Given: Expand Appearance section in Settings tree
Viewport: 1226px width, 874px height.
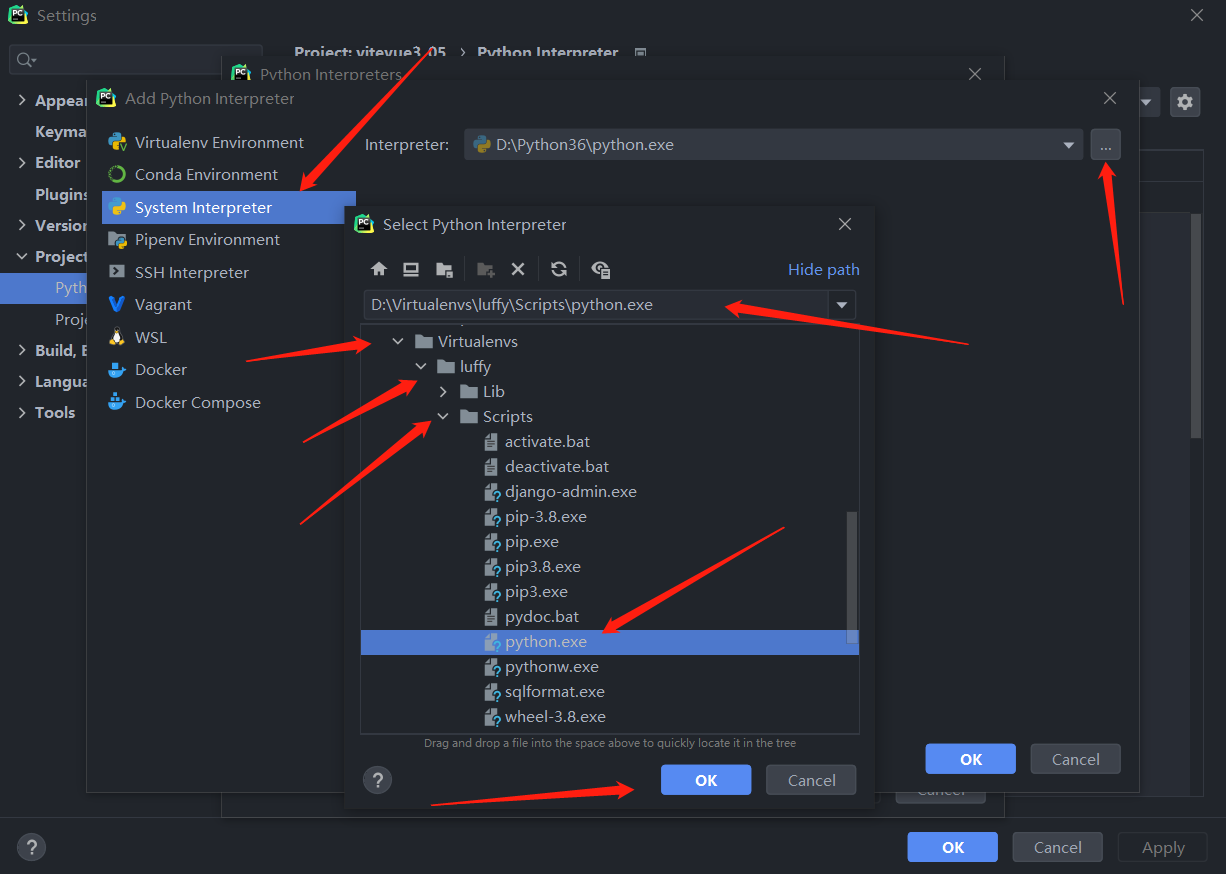Looking at the screenshot, I should pos(22,100).
